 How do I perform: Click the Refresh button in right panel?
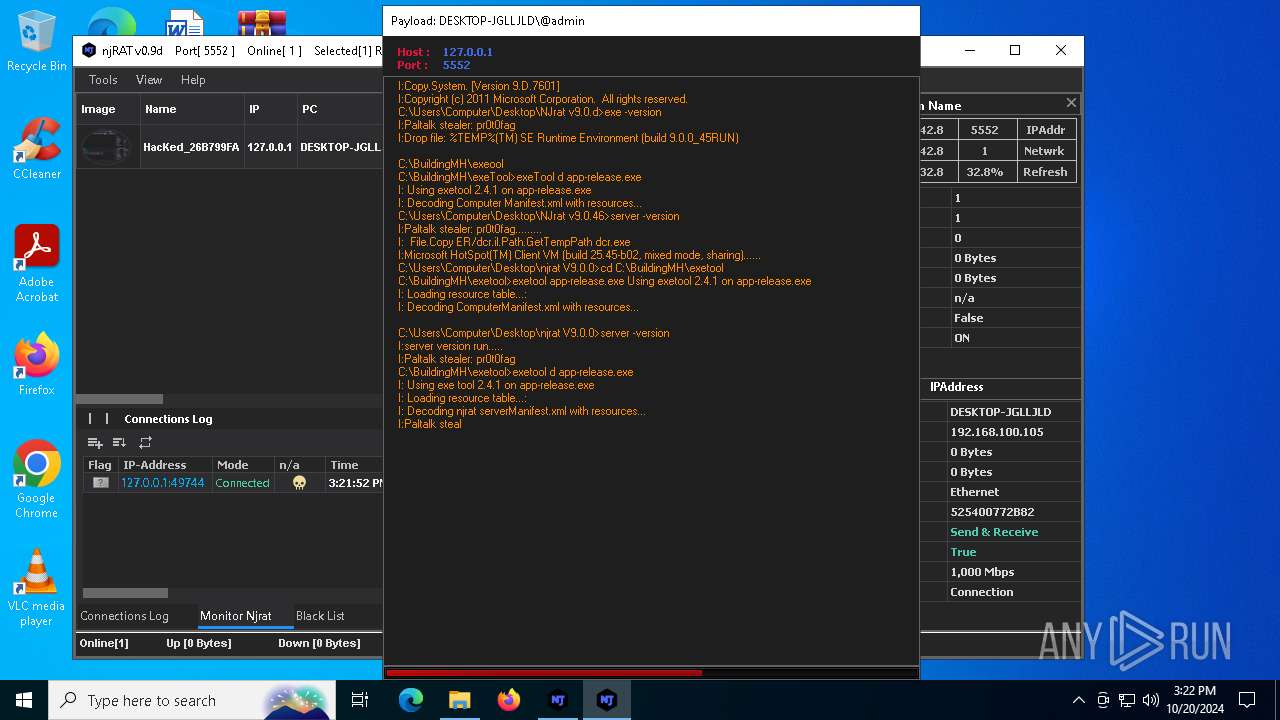tap(1045, 172)
